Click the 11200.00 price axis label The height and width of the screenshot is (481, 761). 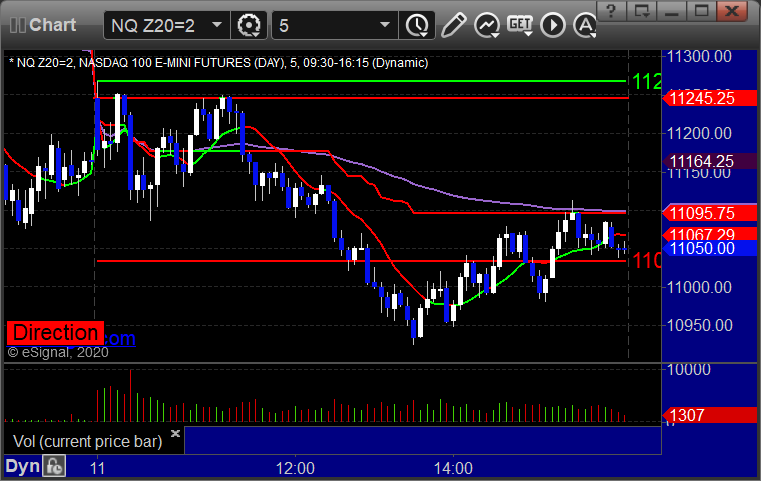pyautogui.click(x=699, y=133)
